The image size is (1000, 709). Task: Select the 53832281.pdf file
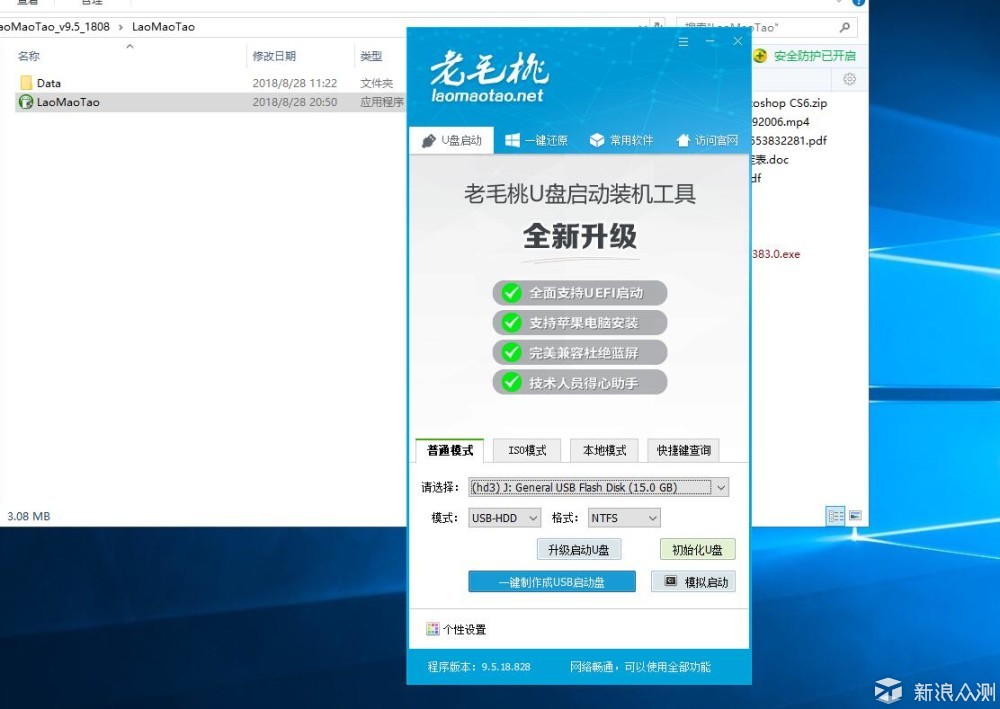pyautogui.click(x=789, y=140)
